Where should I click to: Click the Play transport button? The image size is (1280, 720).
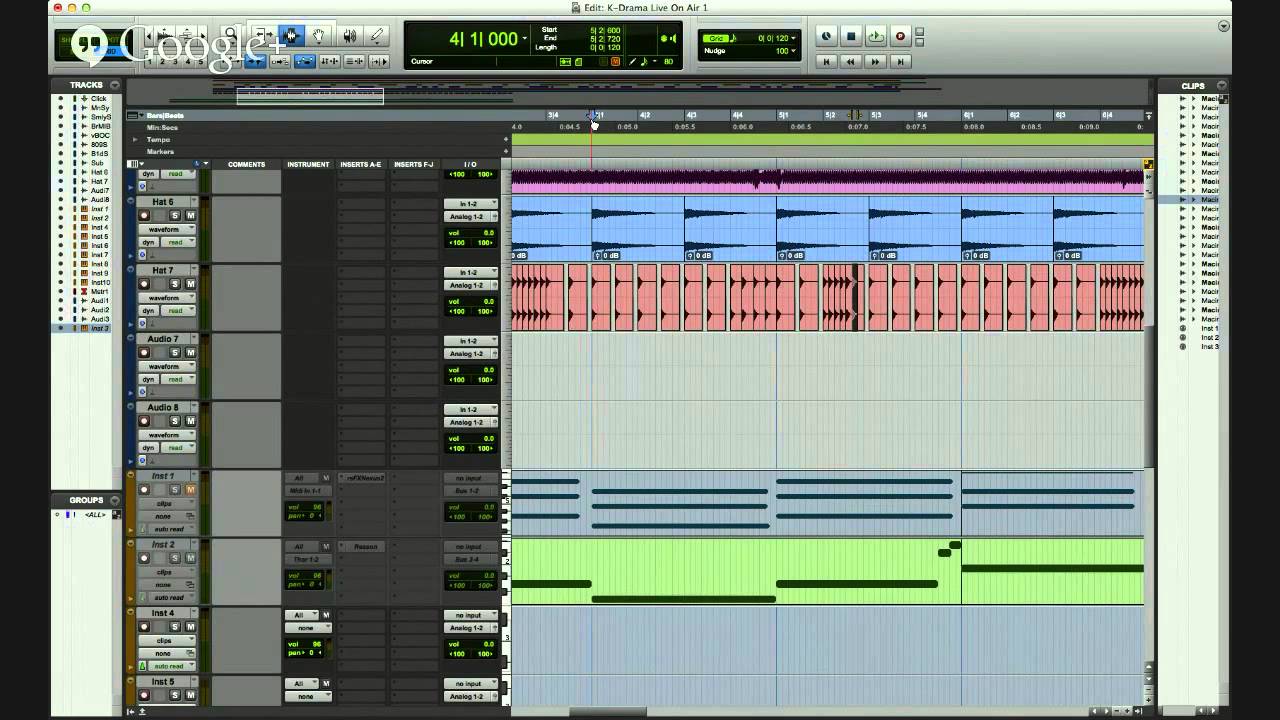pos(876,37)
